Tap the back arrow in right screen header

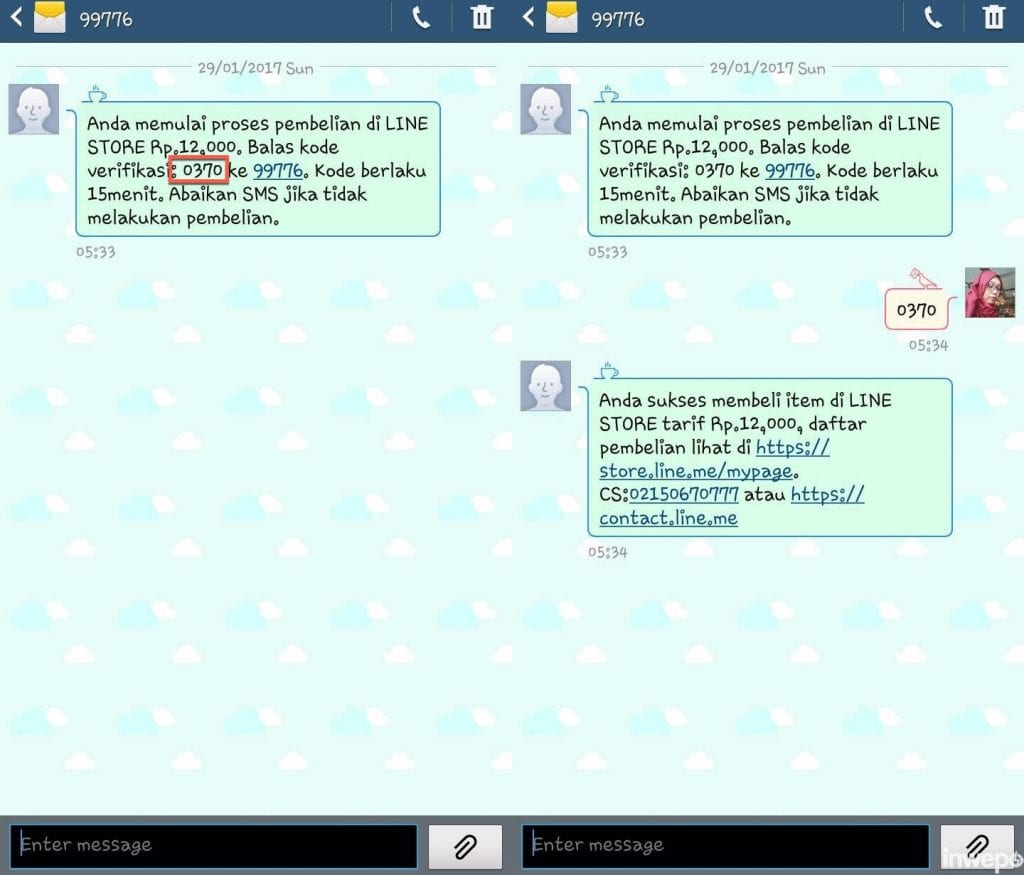tap(528, 16)
